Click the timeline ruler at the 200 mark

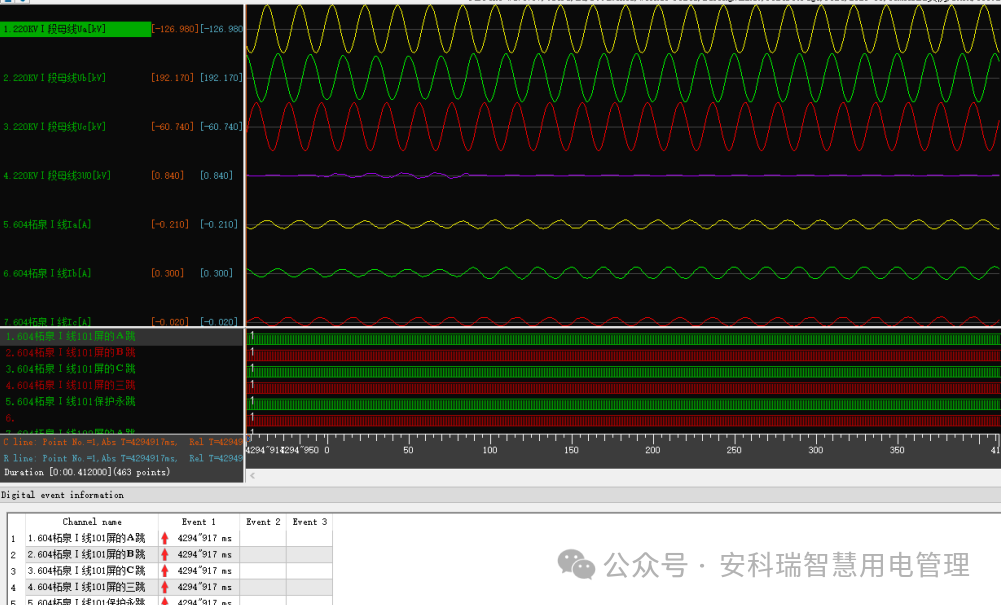click(x=651, y=450)
